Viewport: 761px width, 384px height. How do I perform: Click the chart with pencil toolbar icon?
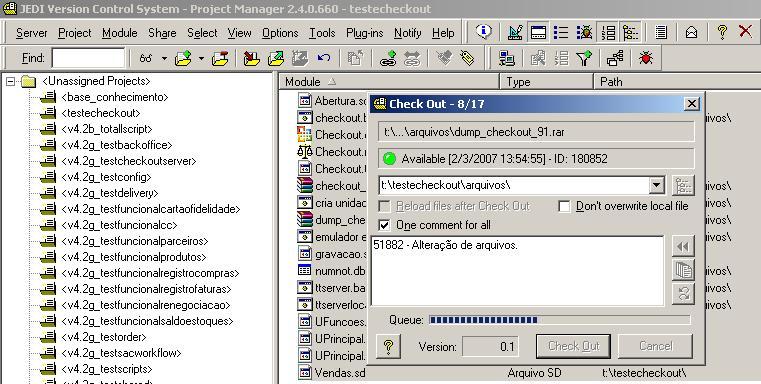[x=515, y=33]
